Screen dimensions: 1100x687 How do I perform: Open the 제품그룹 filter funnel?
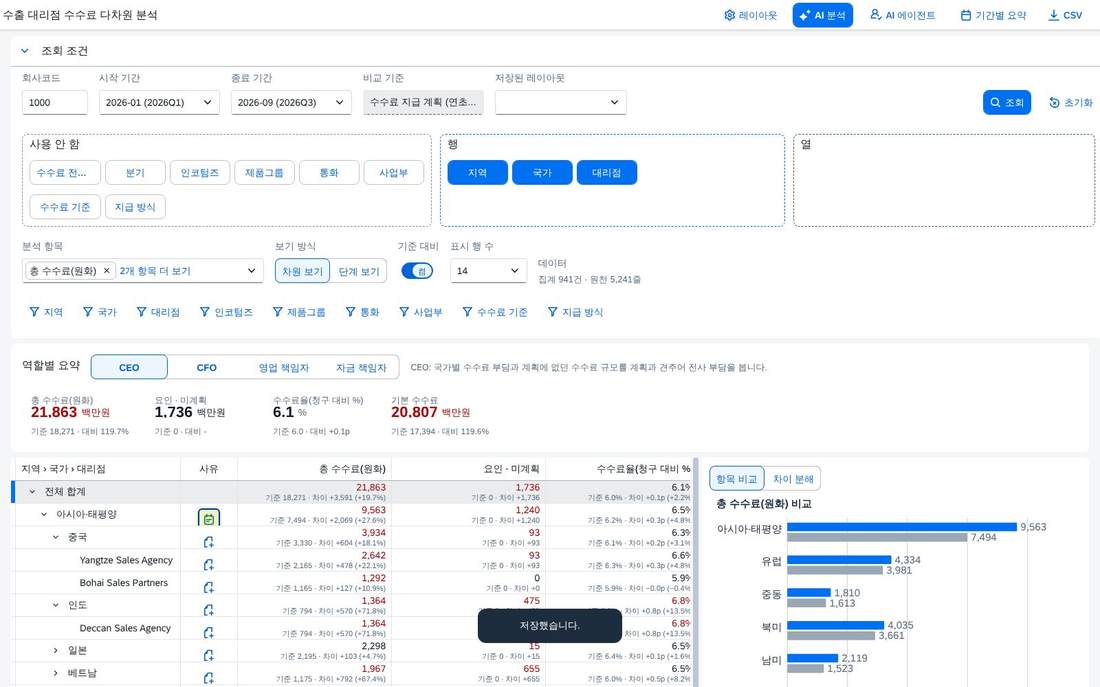pos(278,312)
